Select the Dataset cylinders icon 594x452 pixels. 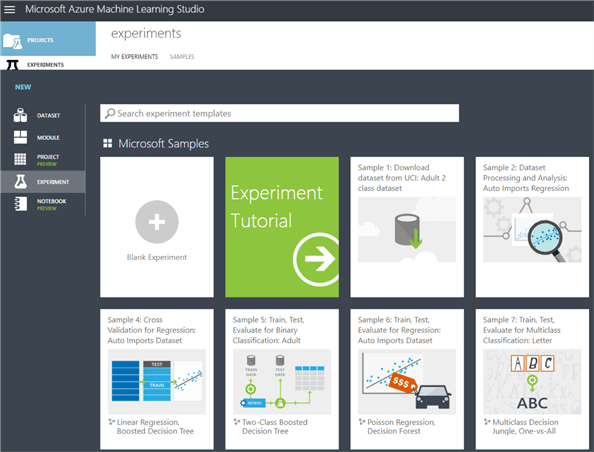pyautogui.click(x=20, y=115)
